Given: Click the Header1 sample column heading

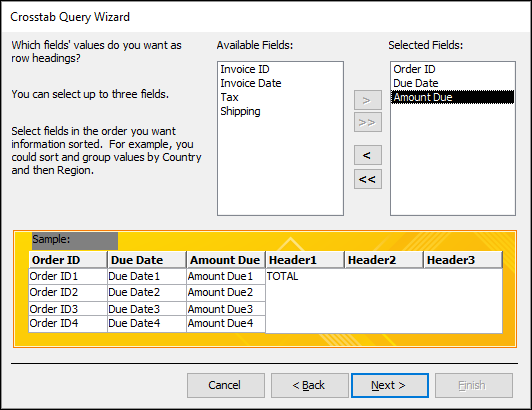Looking at the screenshot, I should pyautogui.click(x=305, y=260).
